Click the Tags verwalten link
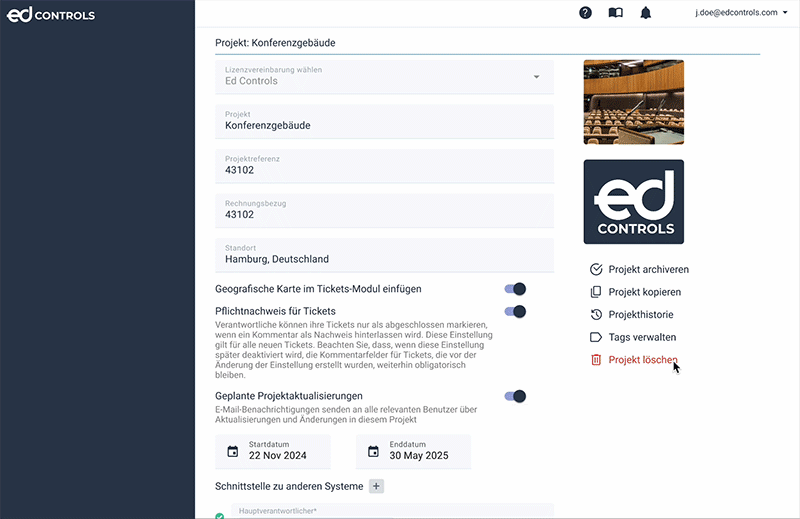 642,337
